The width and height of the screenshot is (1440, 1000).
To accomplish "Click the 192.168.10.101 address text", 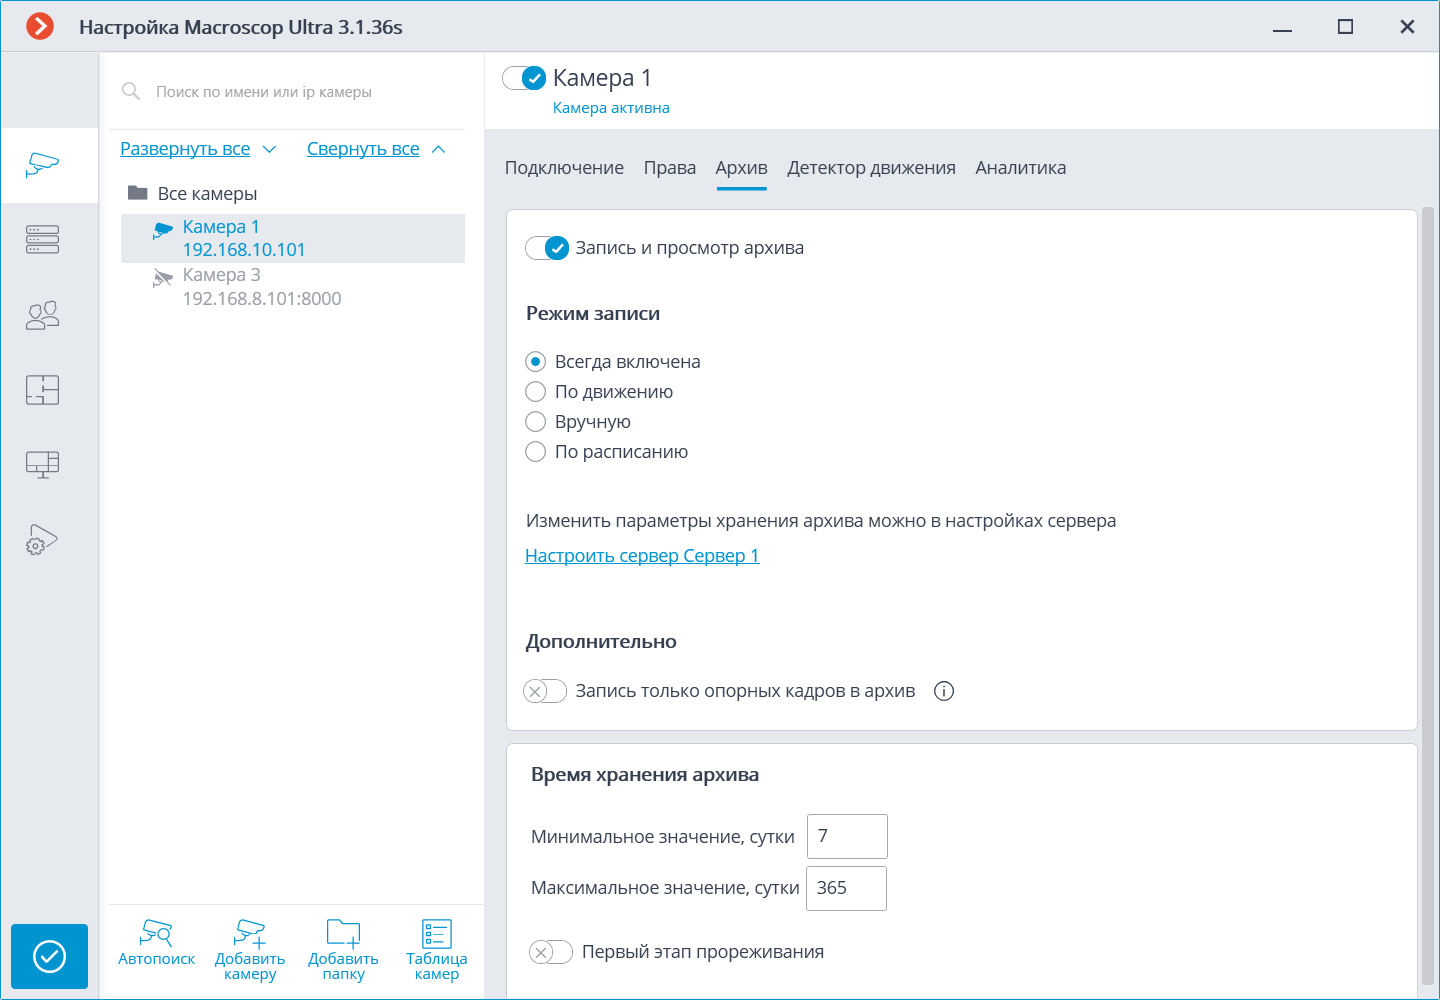I will point(244,250).
